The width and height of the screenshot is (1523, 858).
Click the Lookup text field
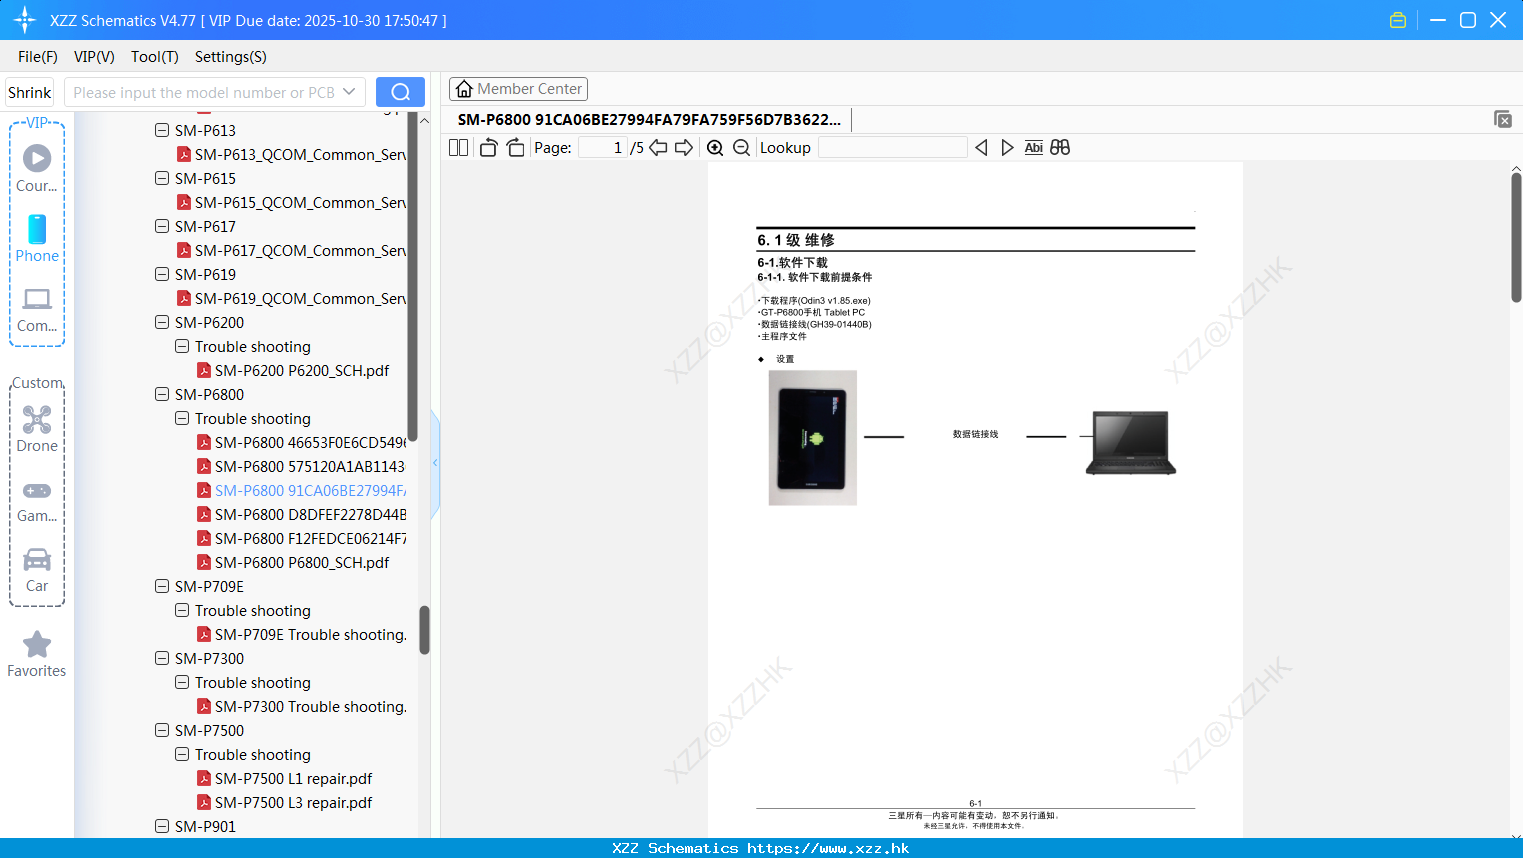point(893,147)
